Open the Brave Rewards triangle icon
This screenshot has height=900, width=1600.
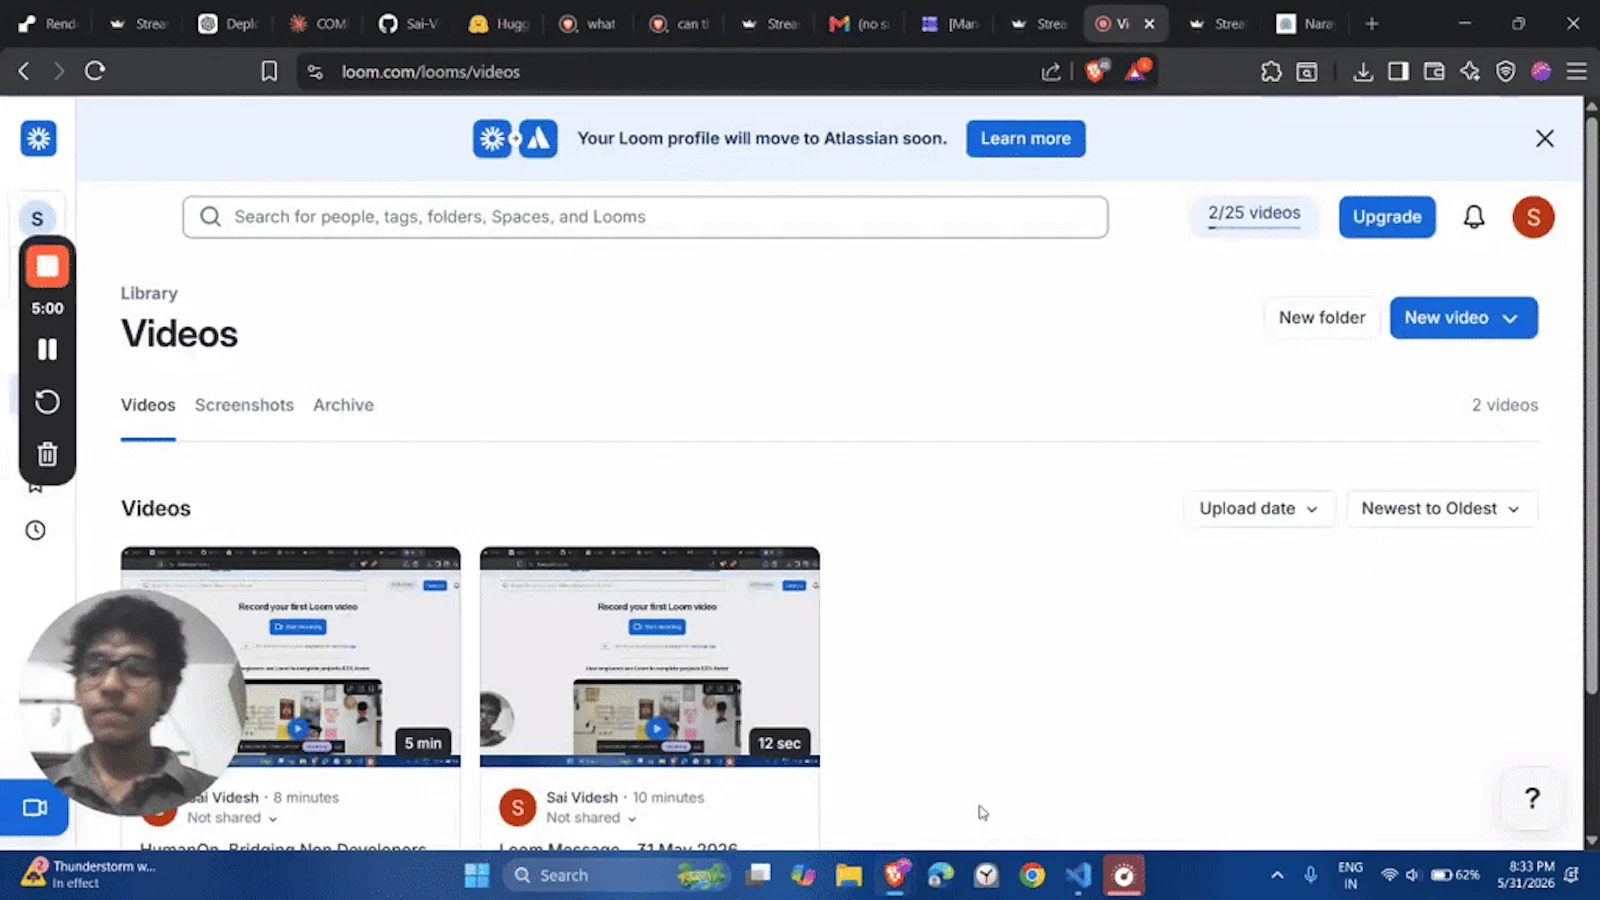(1138, 70)
